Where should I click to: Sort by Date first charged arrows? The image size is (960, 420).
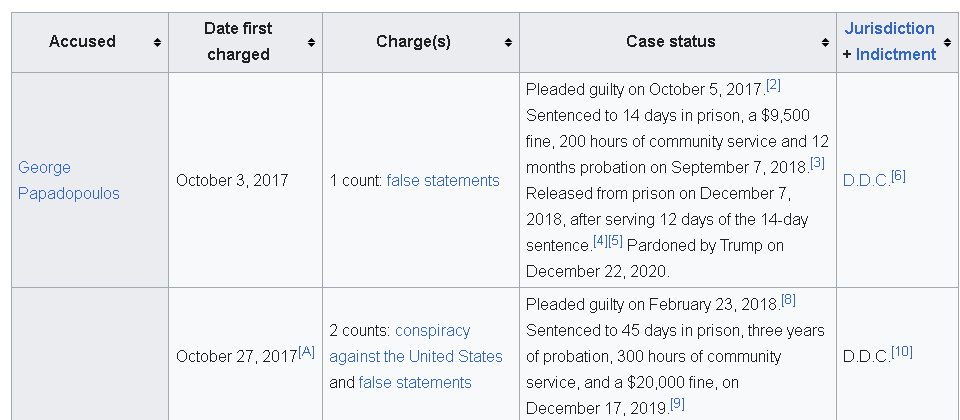point(311,42)
